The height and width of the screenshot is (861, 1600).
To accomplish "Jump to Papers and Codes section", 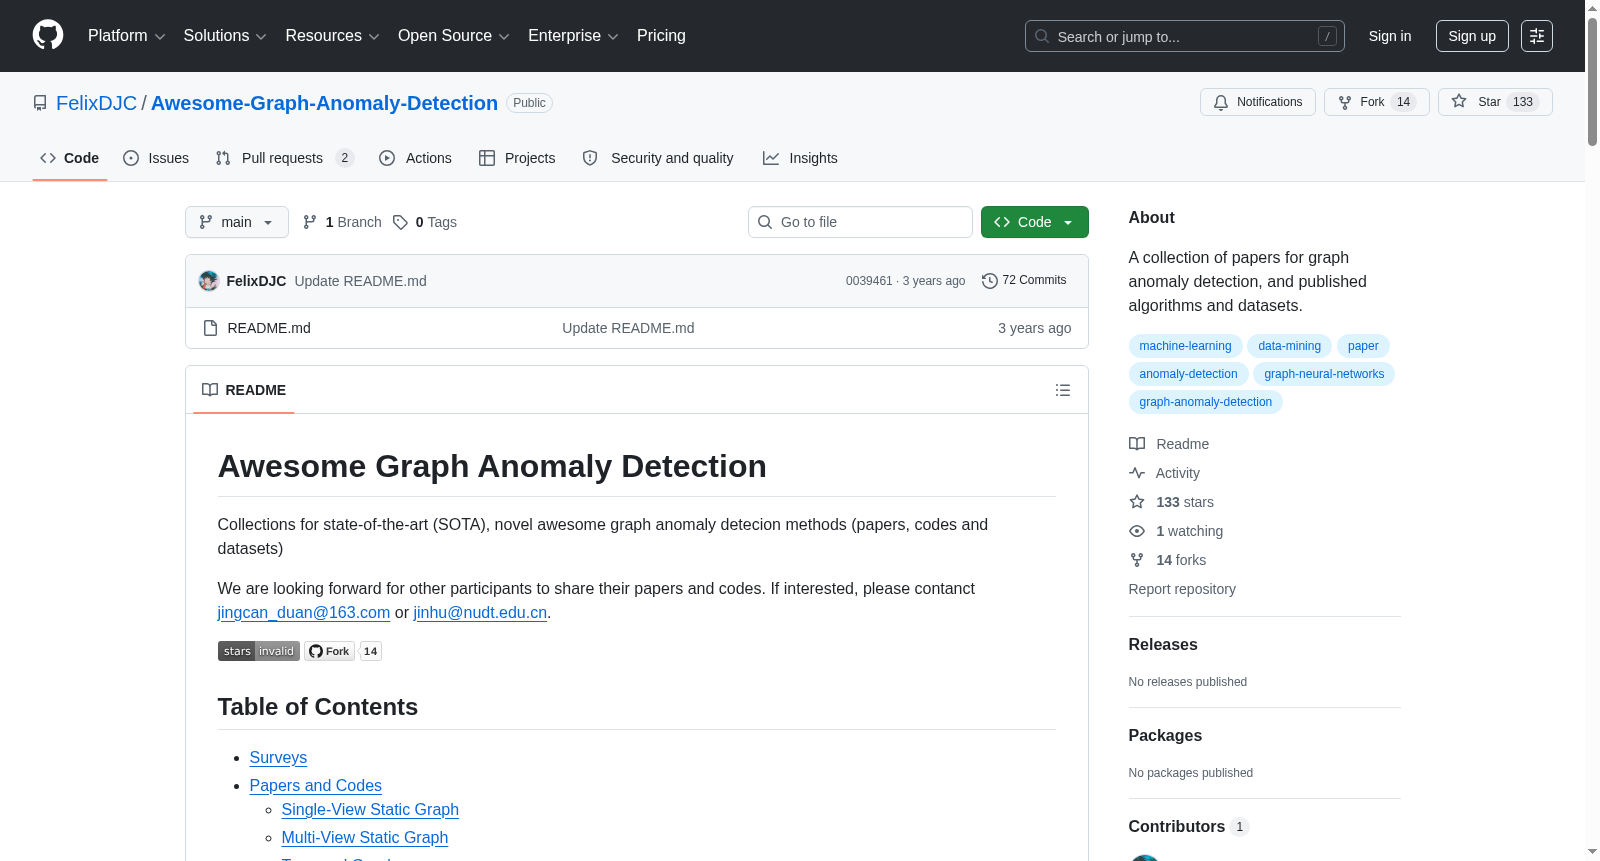I will pyautogui.click(x=316, y=786).
